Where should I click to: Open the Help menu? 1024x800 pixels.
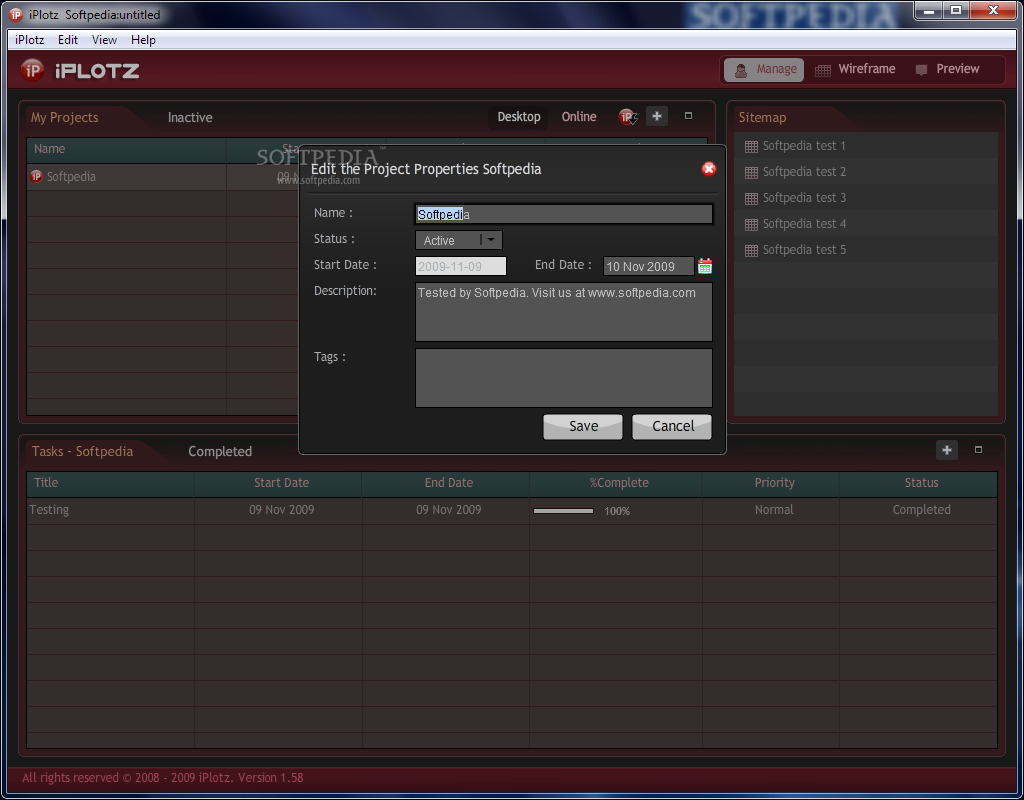143,40
